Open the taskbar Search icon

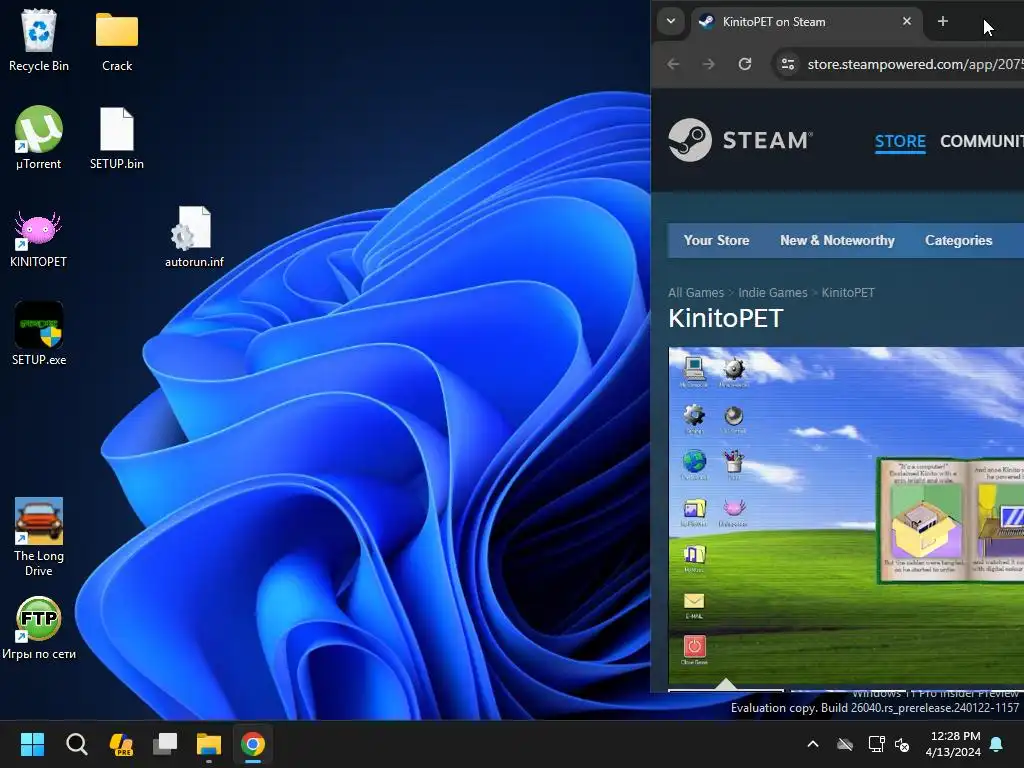pos(76,744)
